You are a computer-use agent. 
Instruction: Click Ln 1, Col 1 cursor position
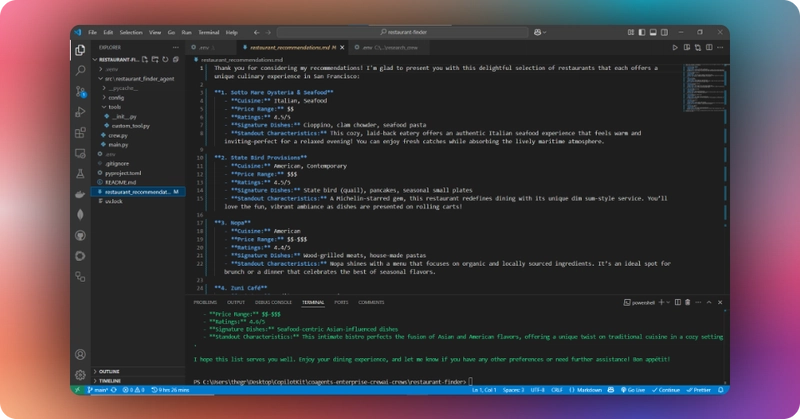tap(484, 390)
